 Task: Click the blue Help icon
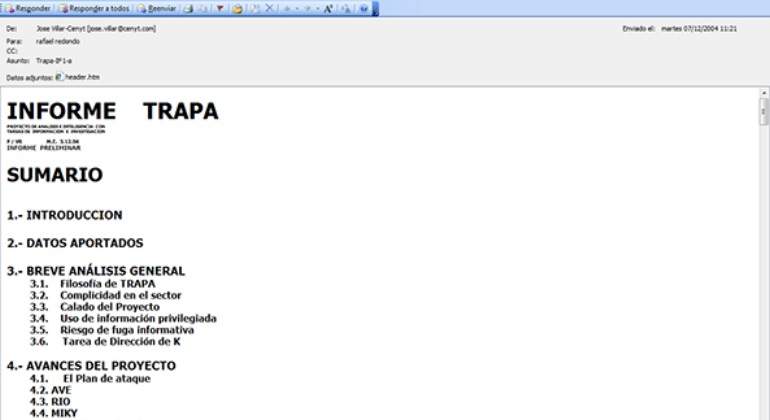364,8
